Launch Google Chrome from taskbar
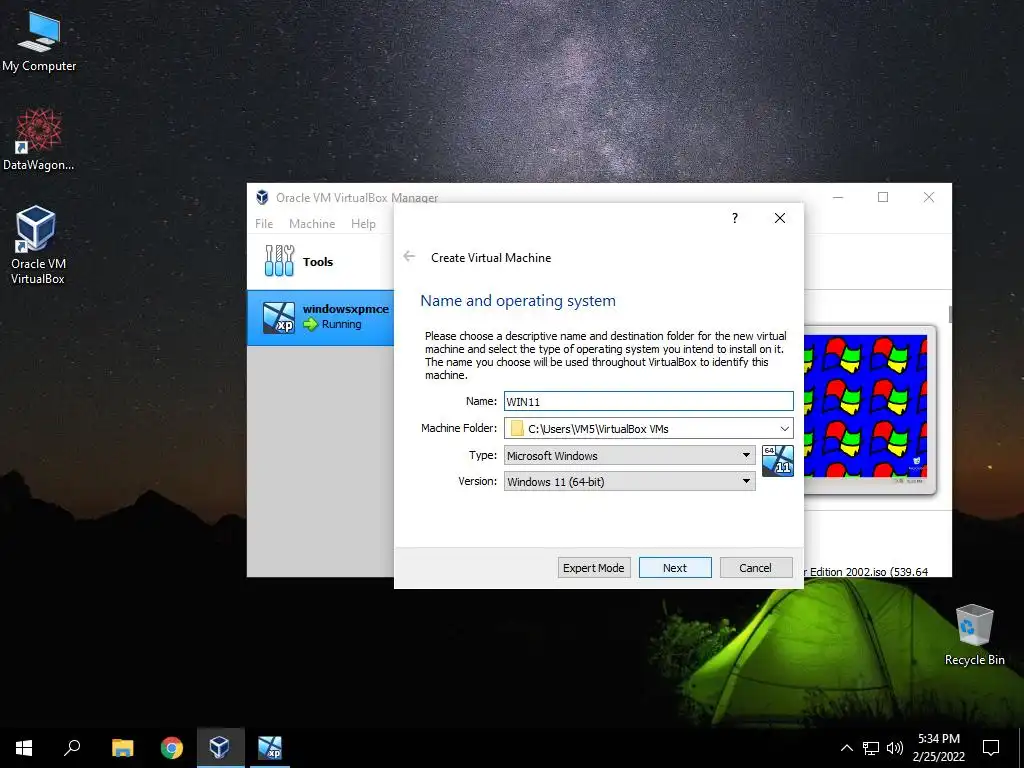This screenshot has height=768, width=1024. point(172,748)
